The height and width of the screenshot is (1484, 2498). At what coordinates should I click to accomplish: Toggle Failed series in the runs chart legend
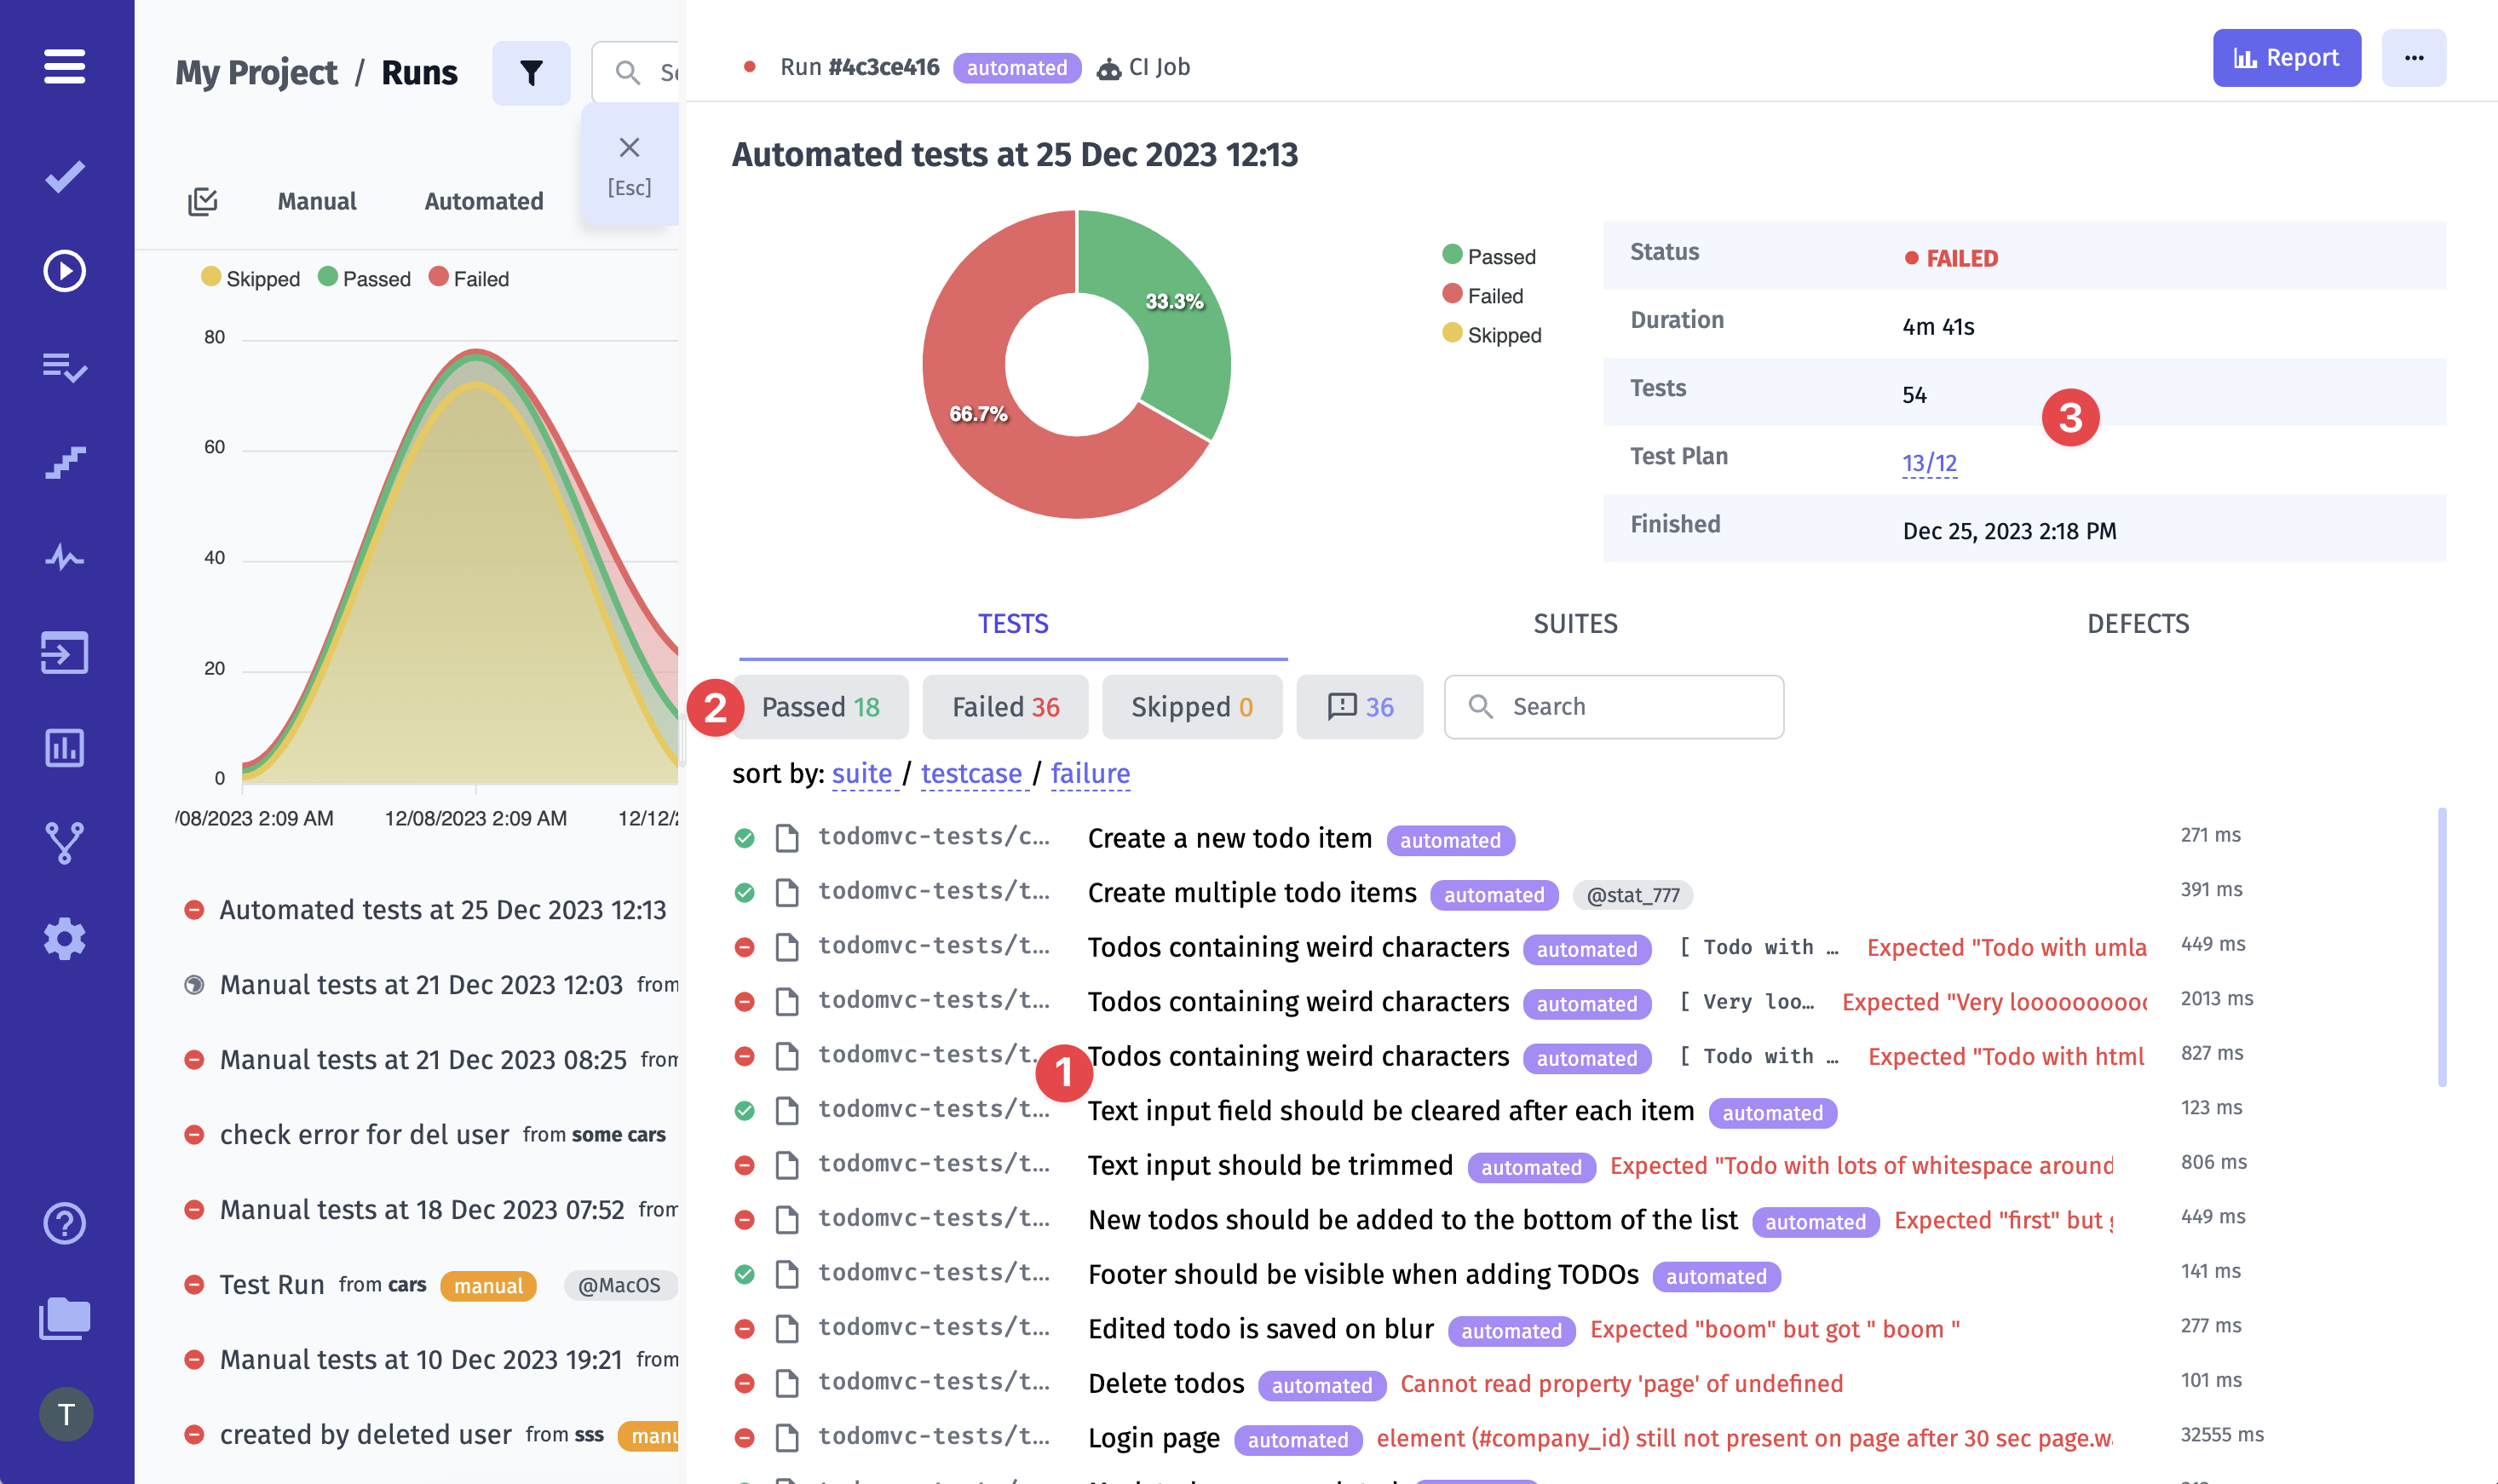pos(469,278)
